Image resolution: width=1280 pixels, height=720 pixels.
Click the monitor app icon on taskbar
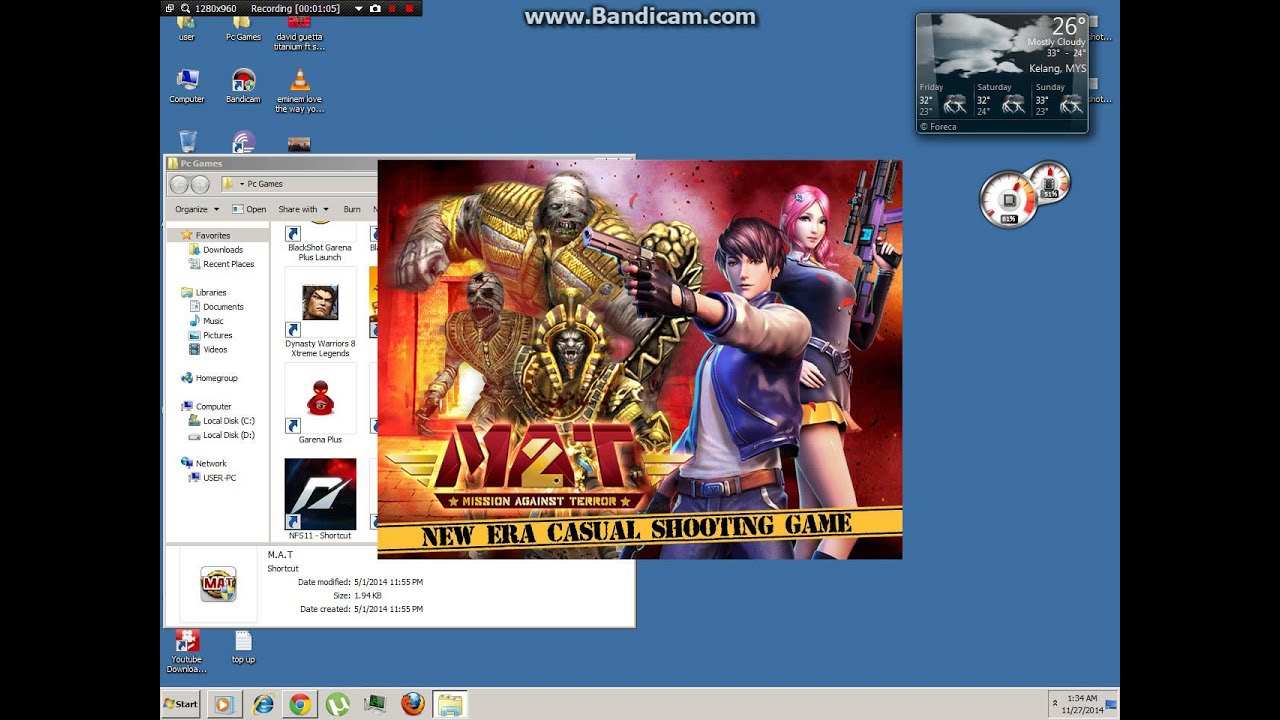click(x=375, y=704)
